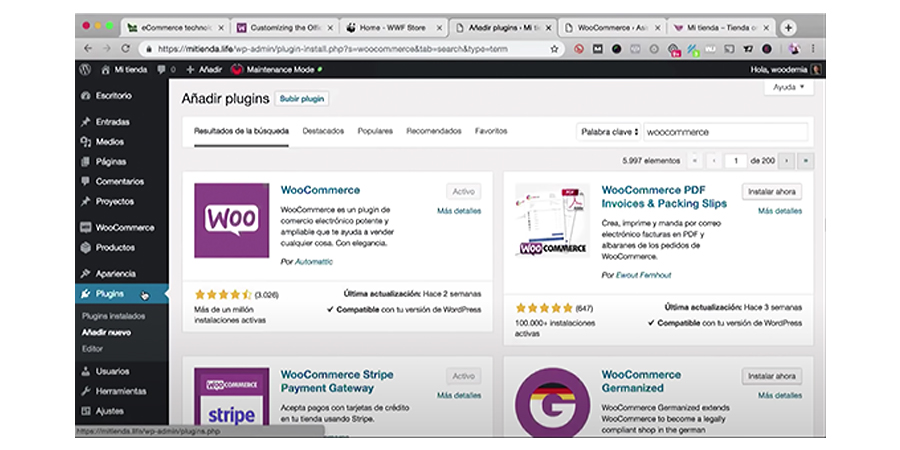Screen dimensions: 900x450
Task: Click Añadir nuevo in the Plugins submenu
Action: coord(106,332)
